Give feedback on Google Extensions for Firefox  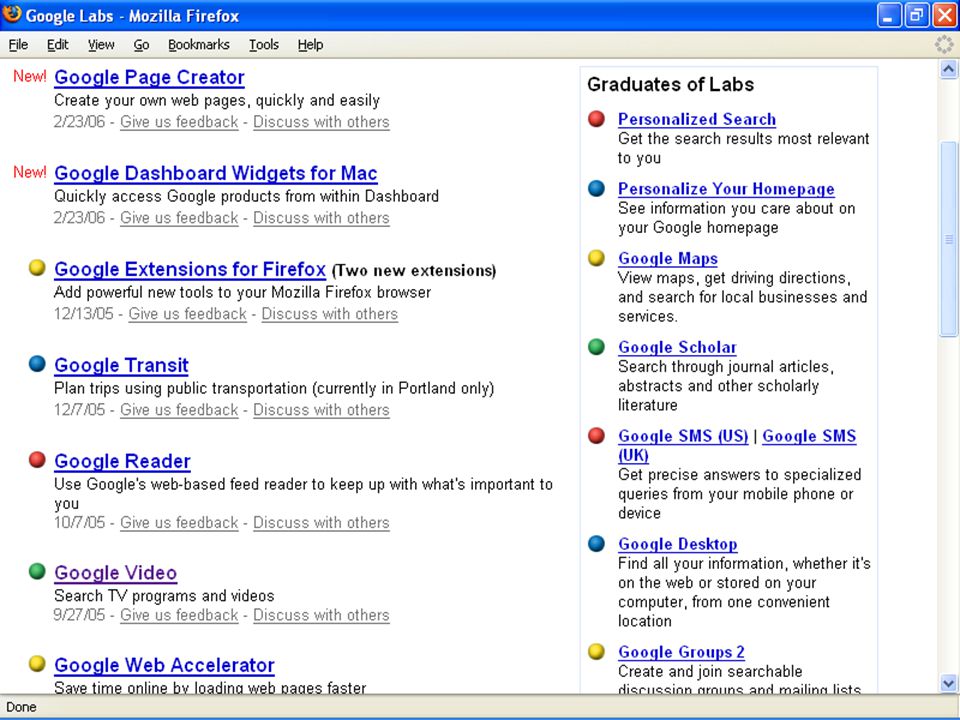point(187,314)
